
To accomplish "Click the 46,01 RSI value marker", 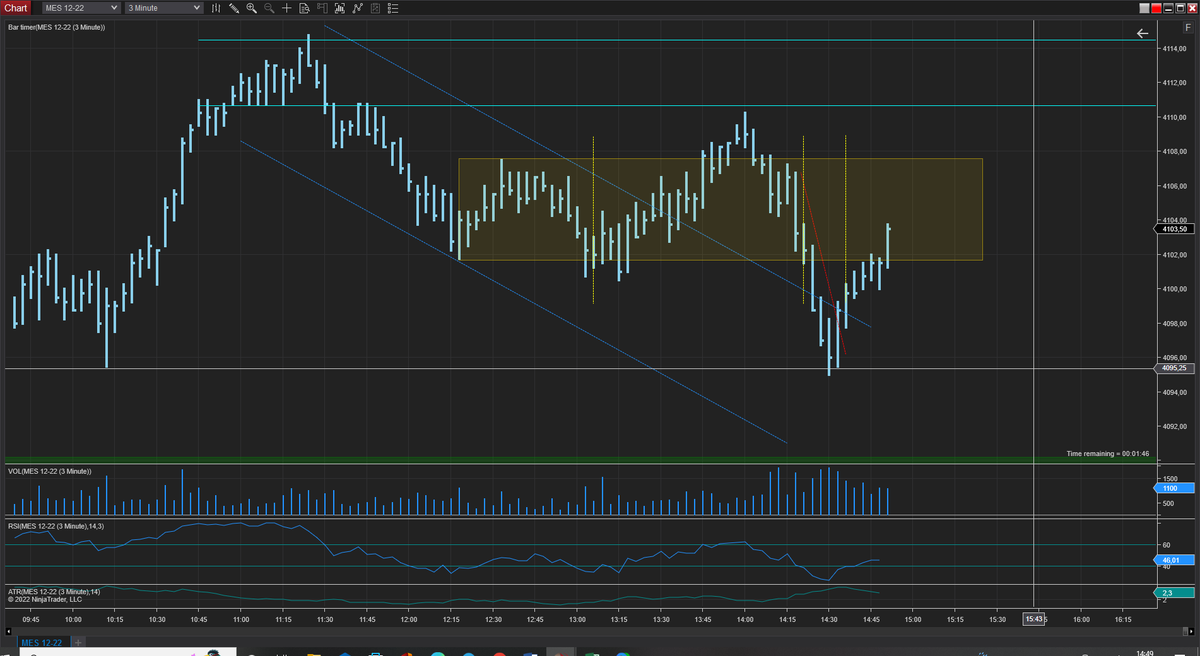I will click(1174, 560).
